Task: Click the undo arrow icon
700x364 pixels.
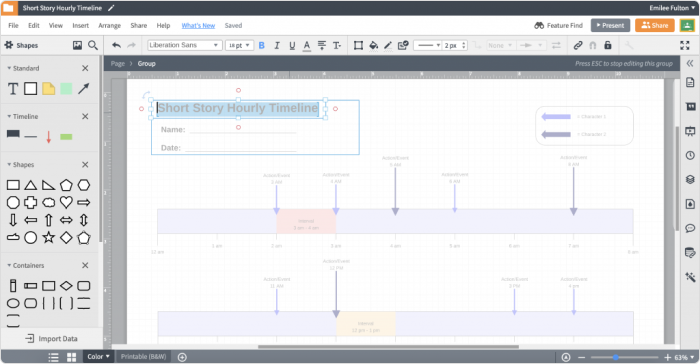Action: [117, 45]
